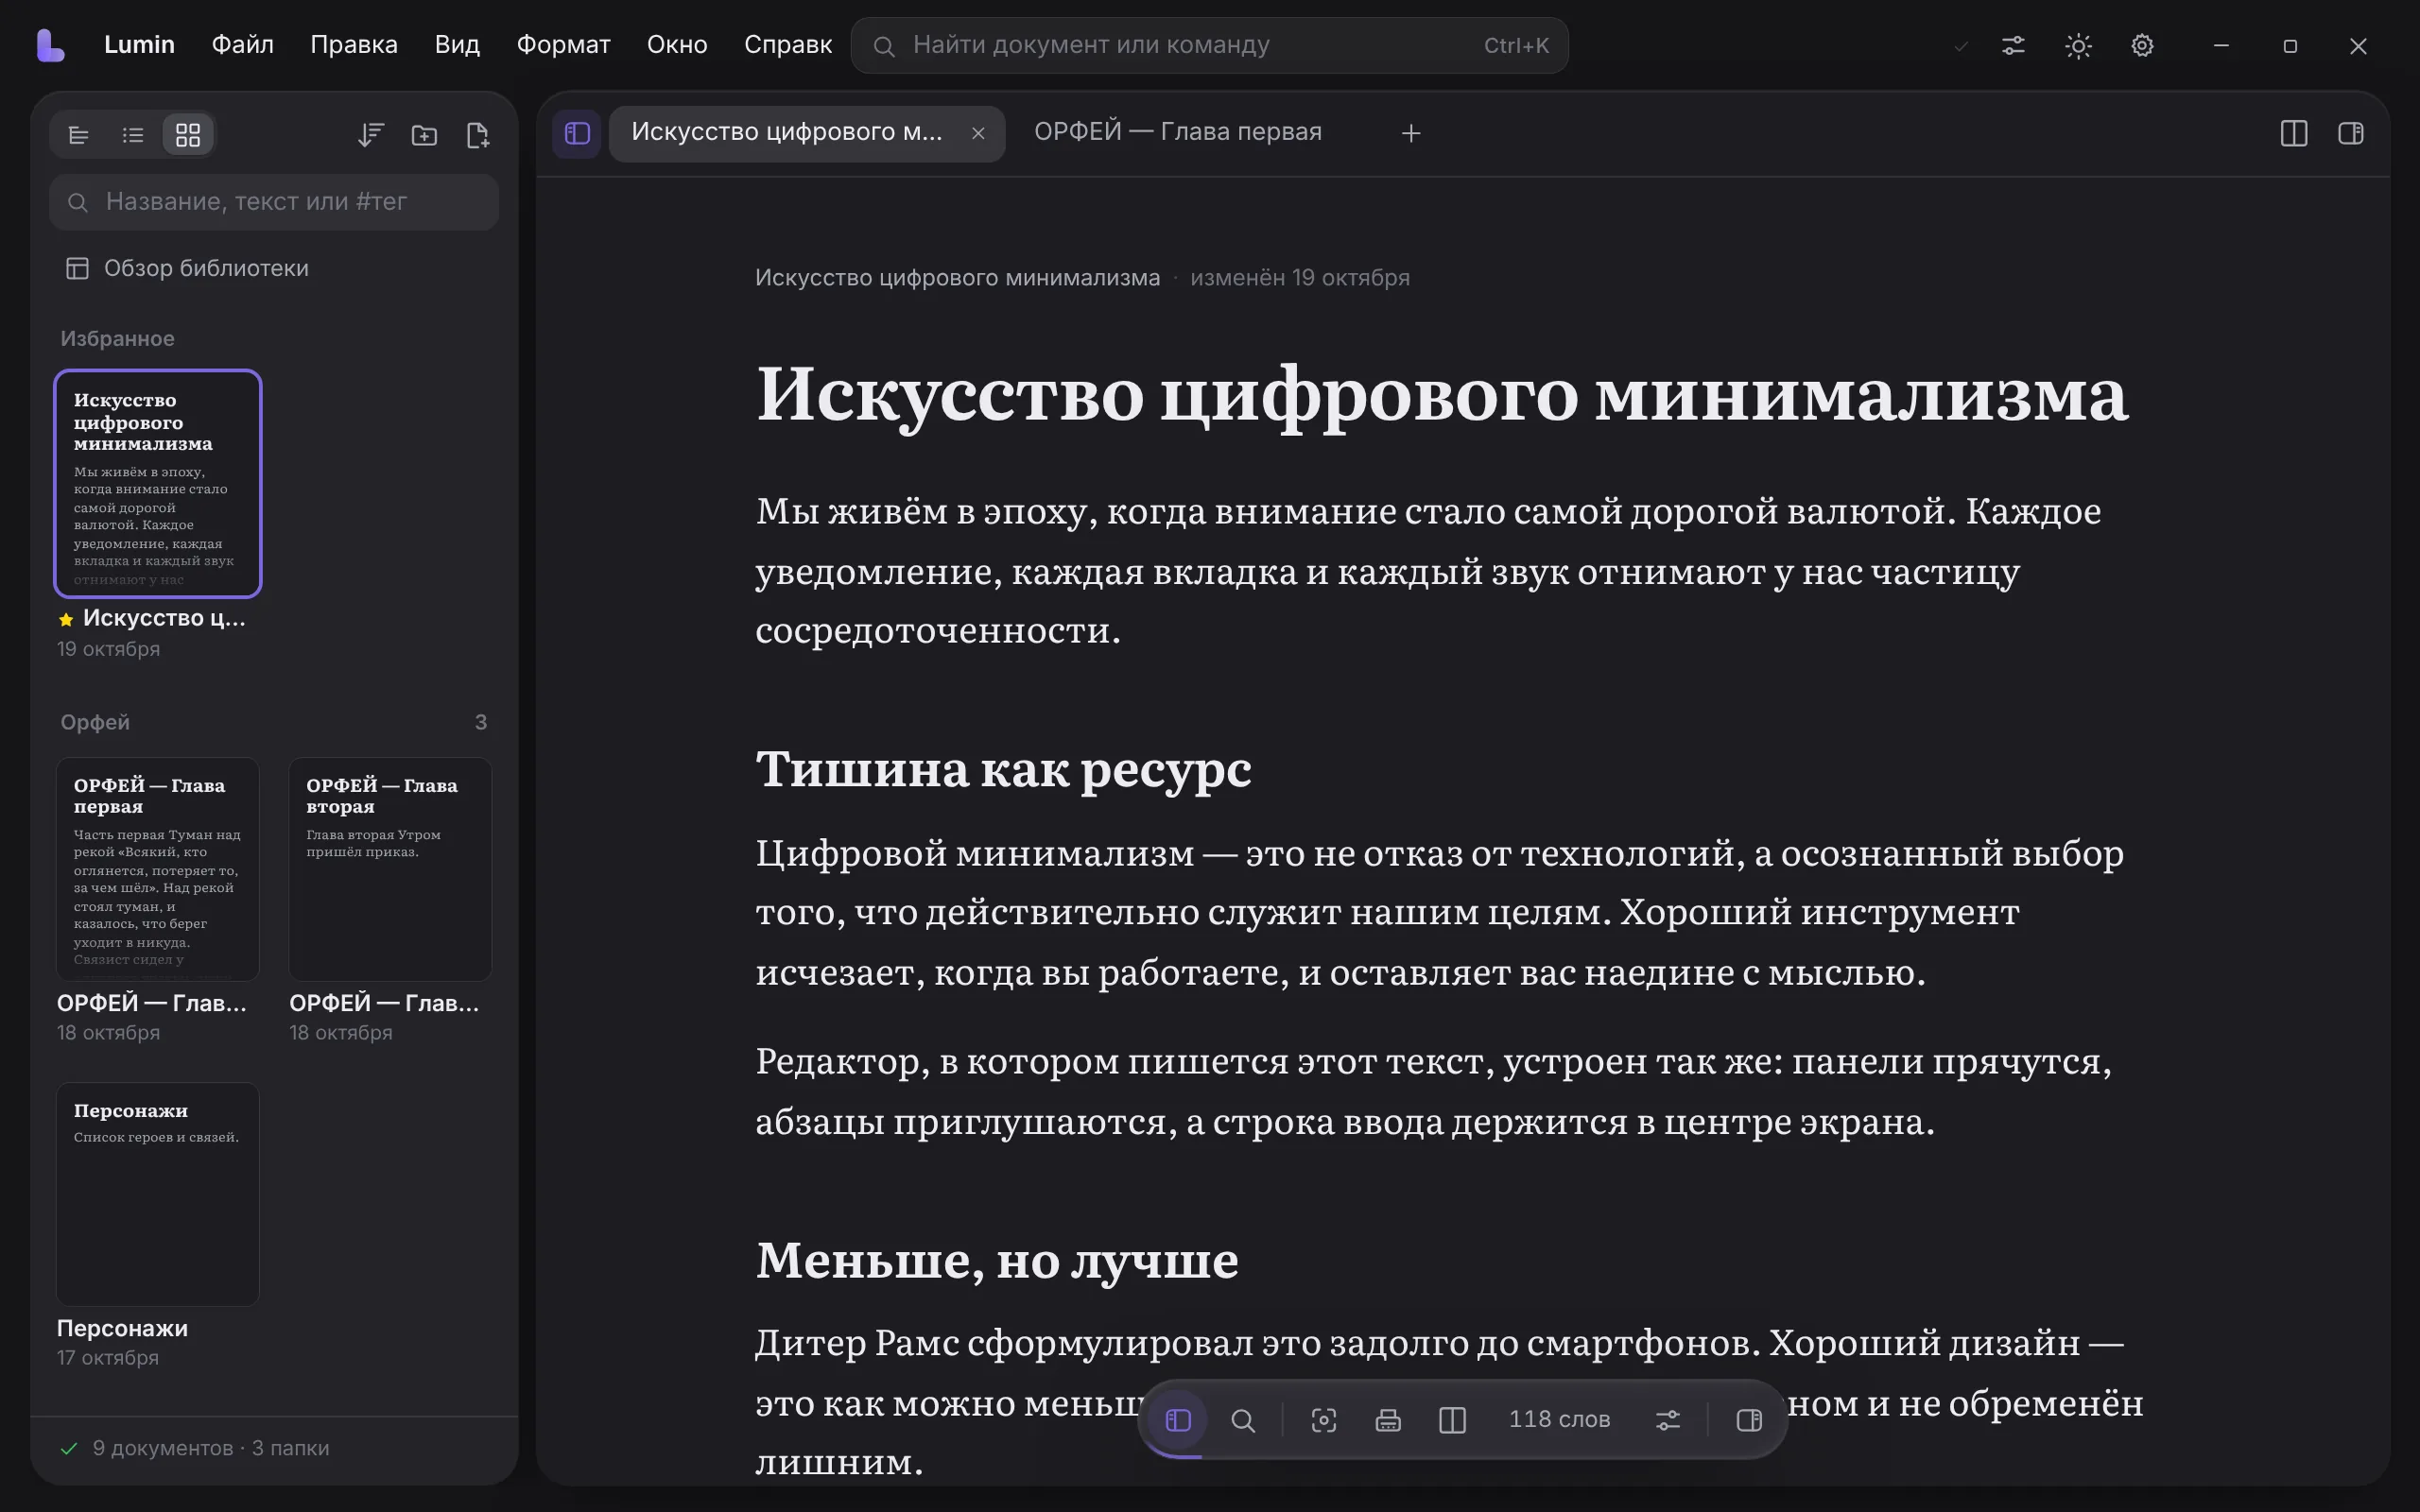Image resolution: width=2420 pixels, height=1512 pixels.
Task: Toggle light/dark theme sun icon
Action: (x=2078, y=46)
